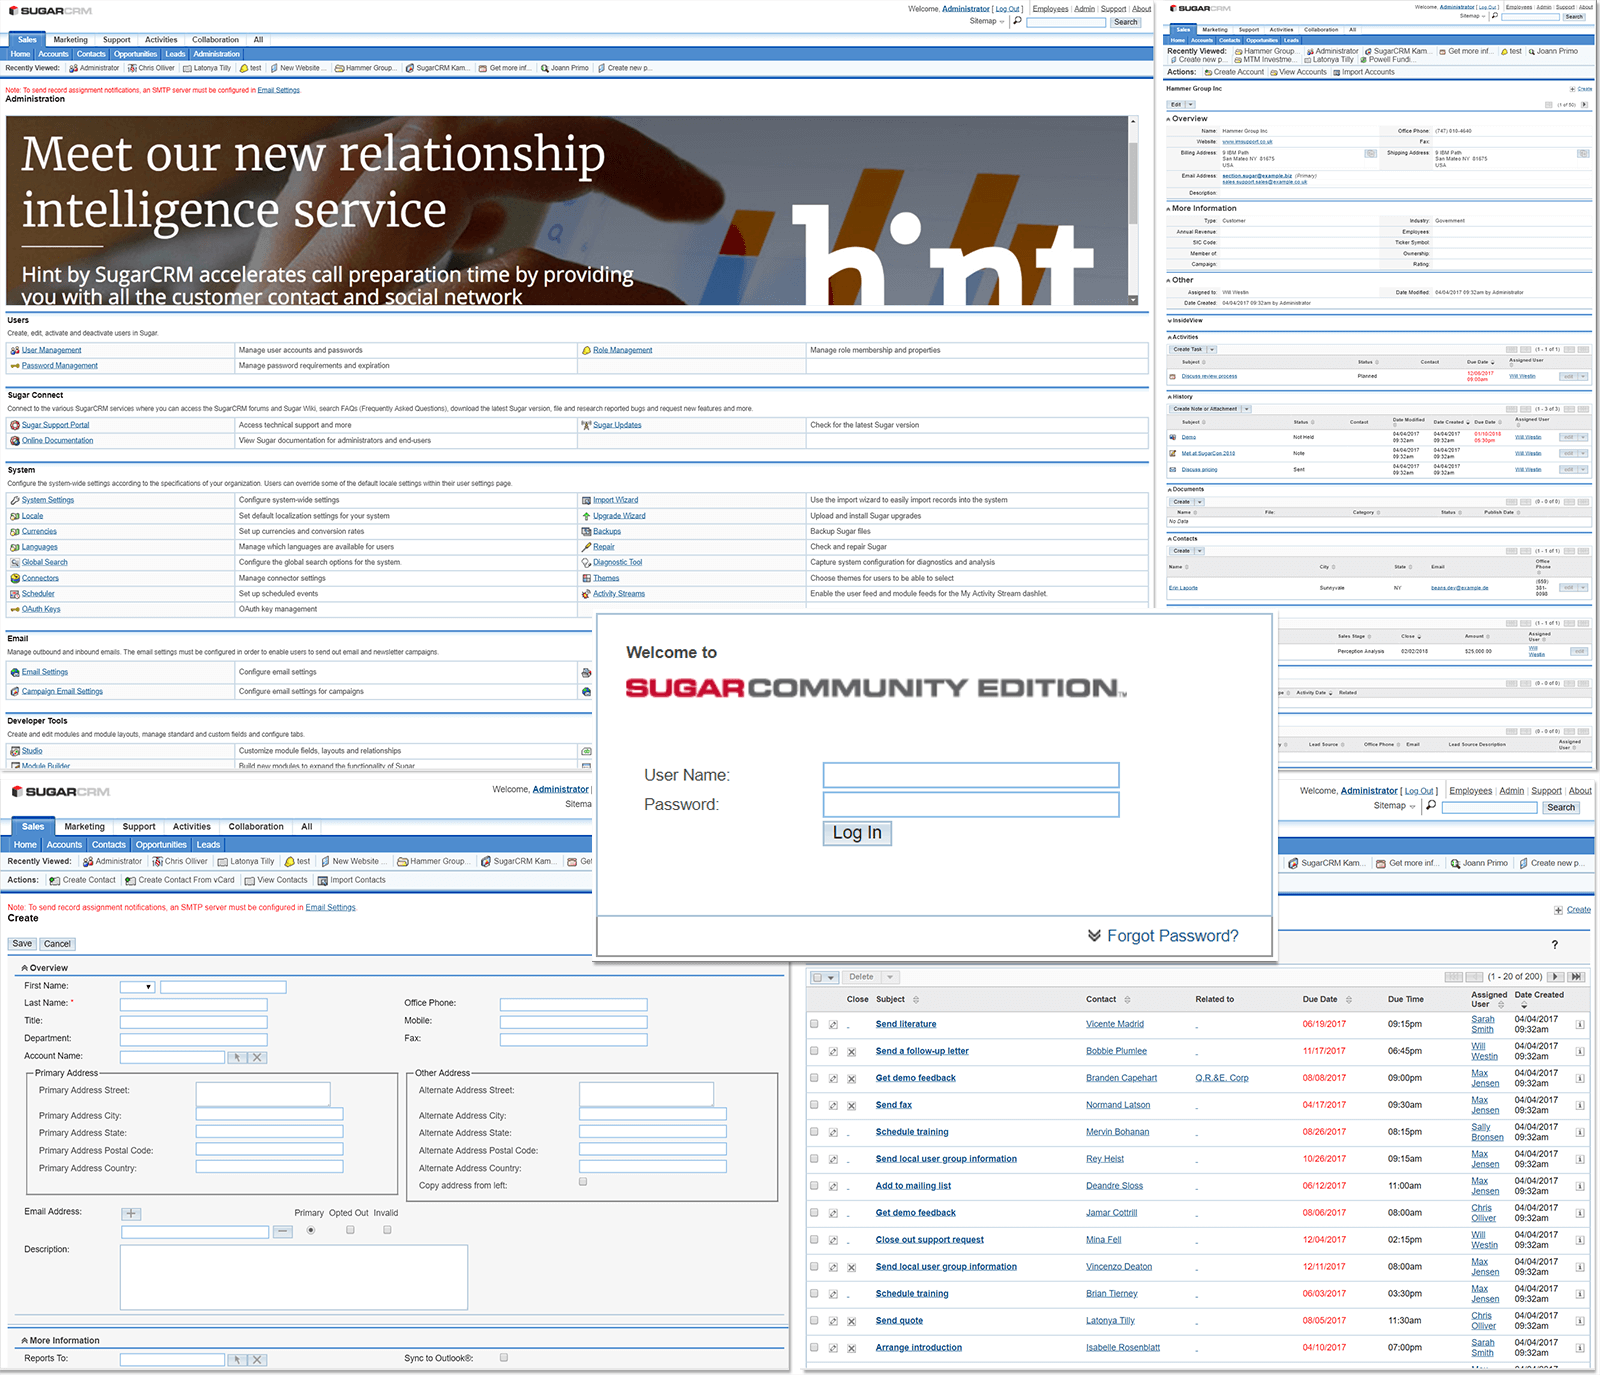The image size is (1600, 1375).
Task: Click the Password Management key icon
Action: (15, 366)
